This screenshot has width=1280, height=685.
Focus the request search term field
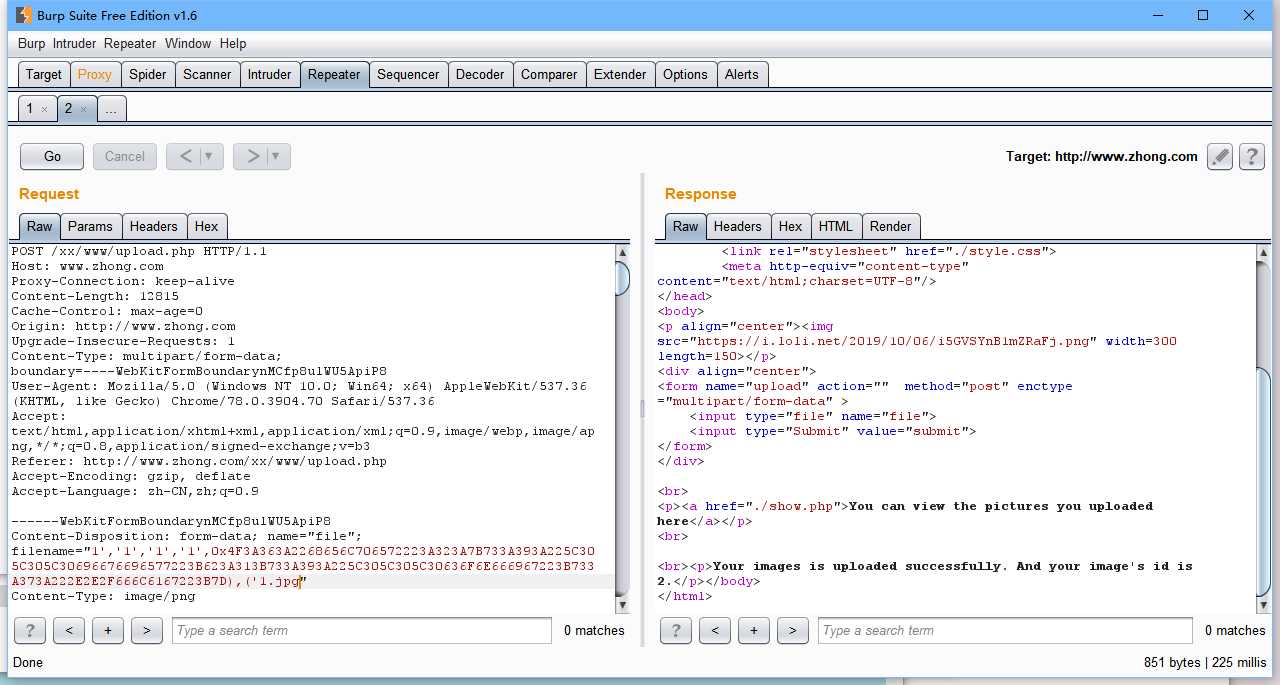click(361, 630)
